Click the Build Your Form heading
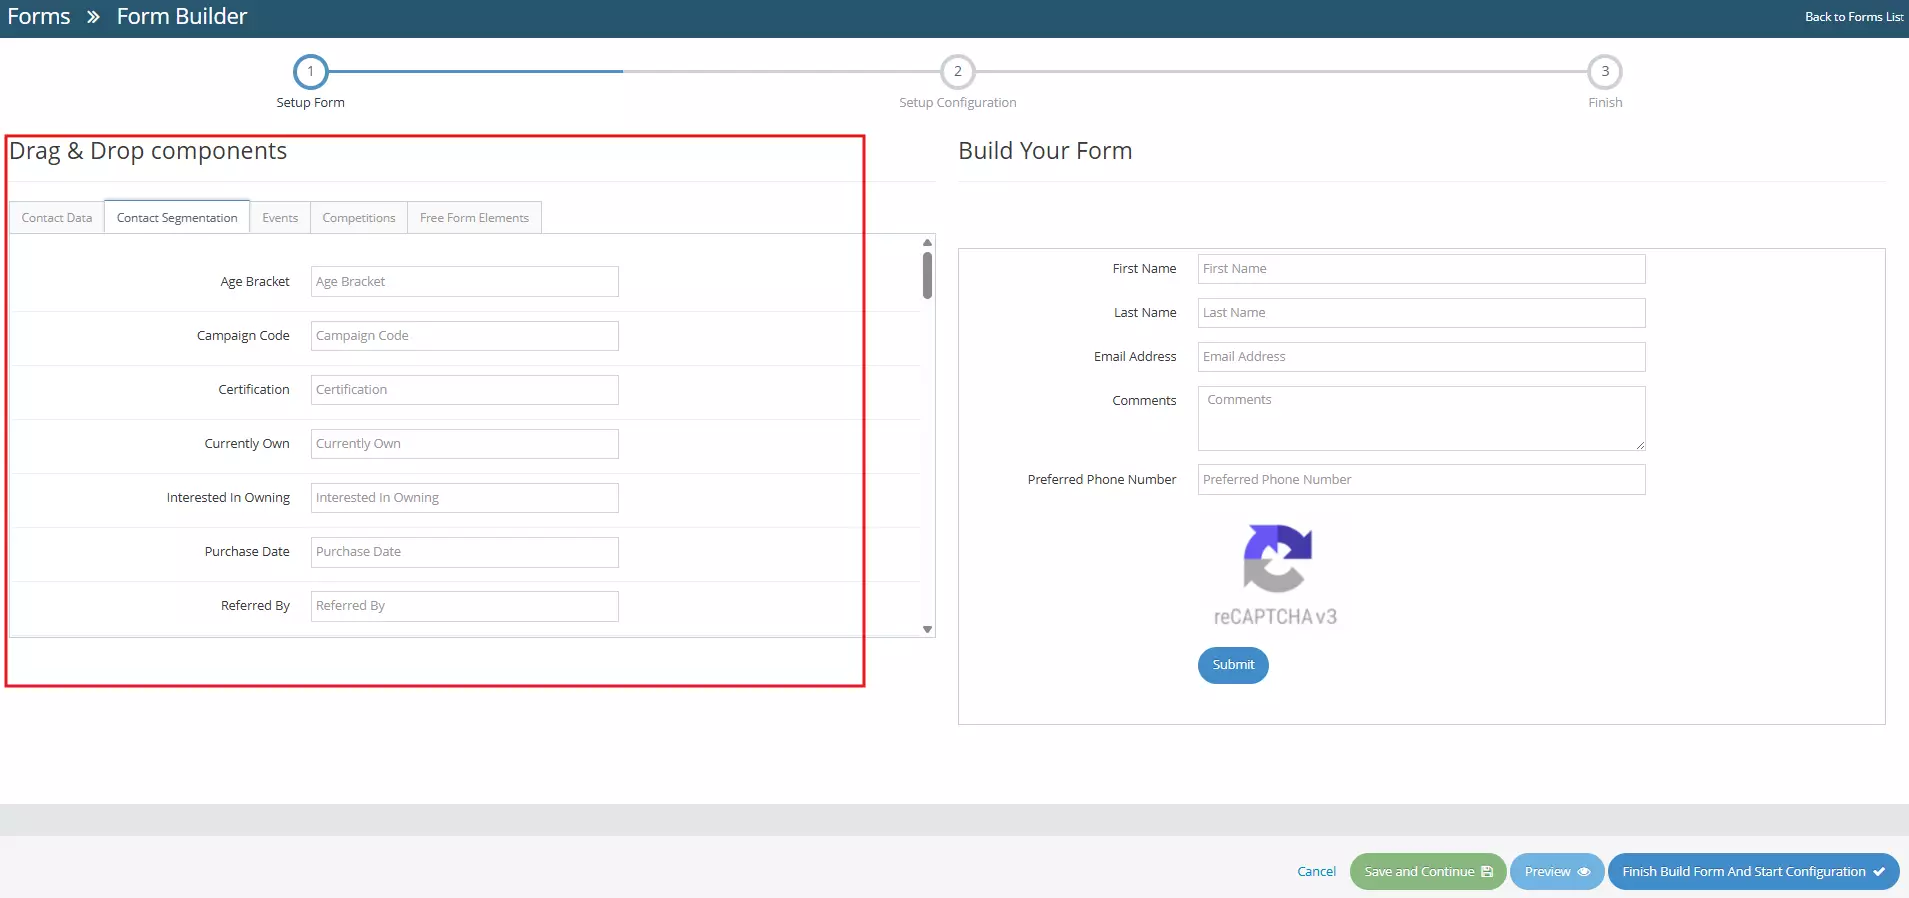Image resolution: width=1909 pixels, height=898 pixels. click(x=1045, y=151)
